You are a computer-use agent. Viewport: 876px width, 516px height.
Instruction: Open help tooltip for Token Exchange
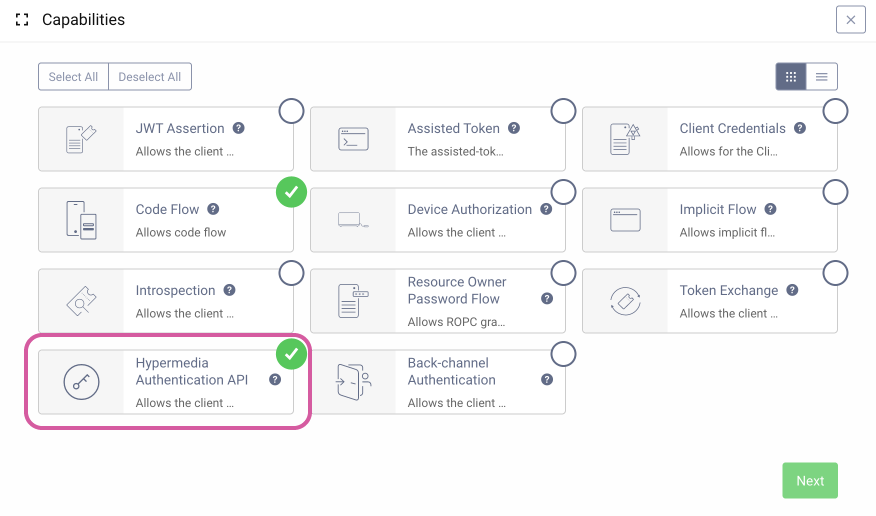pos(792,290)
